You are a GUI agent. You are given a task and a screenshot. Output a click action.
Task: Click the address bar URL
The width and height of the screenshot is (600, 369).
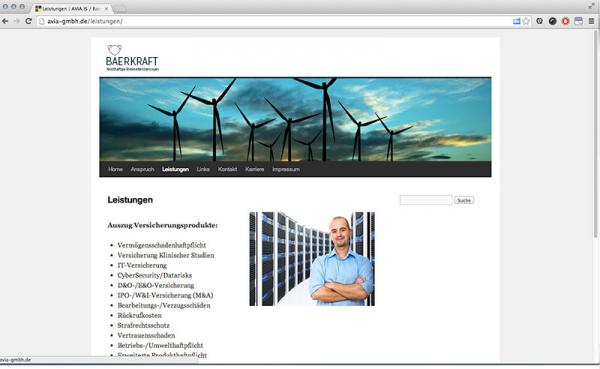[x=85, y=21]
